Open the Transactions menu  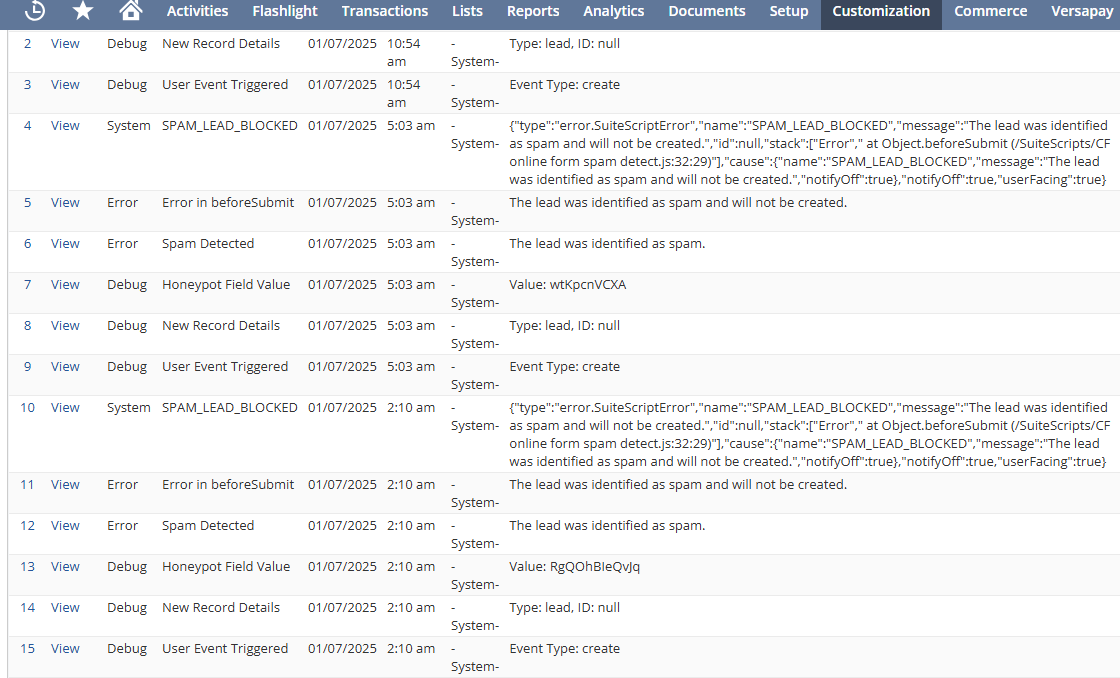click(x=385, y=11)
